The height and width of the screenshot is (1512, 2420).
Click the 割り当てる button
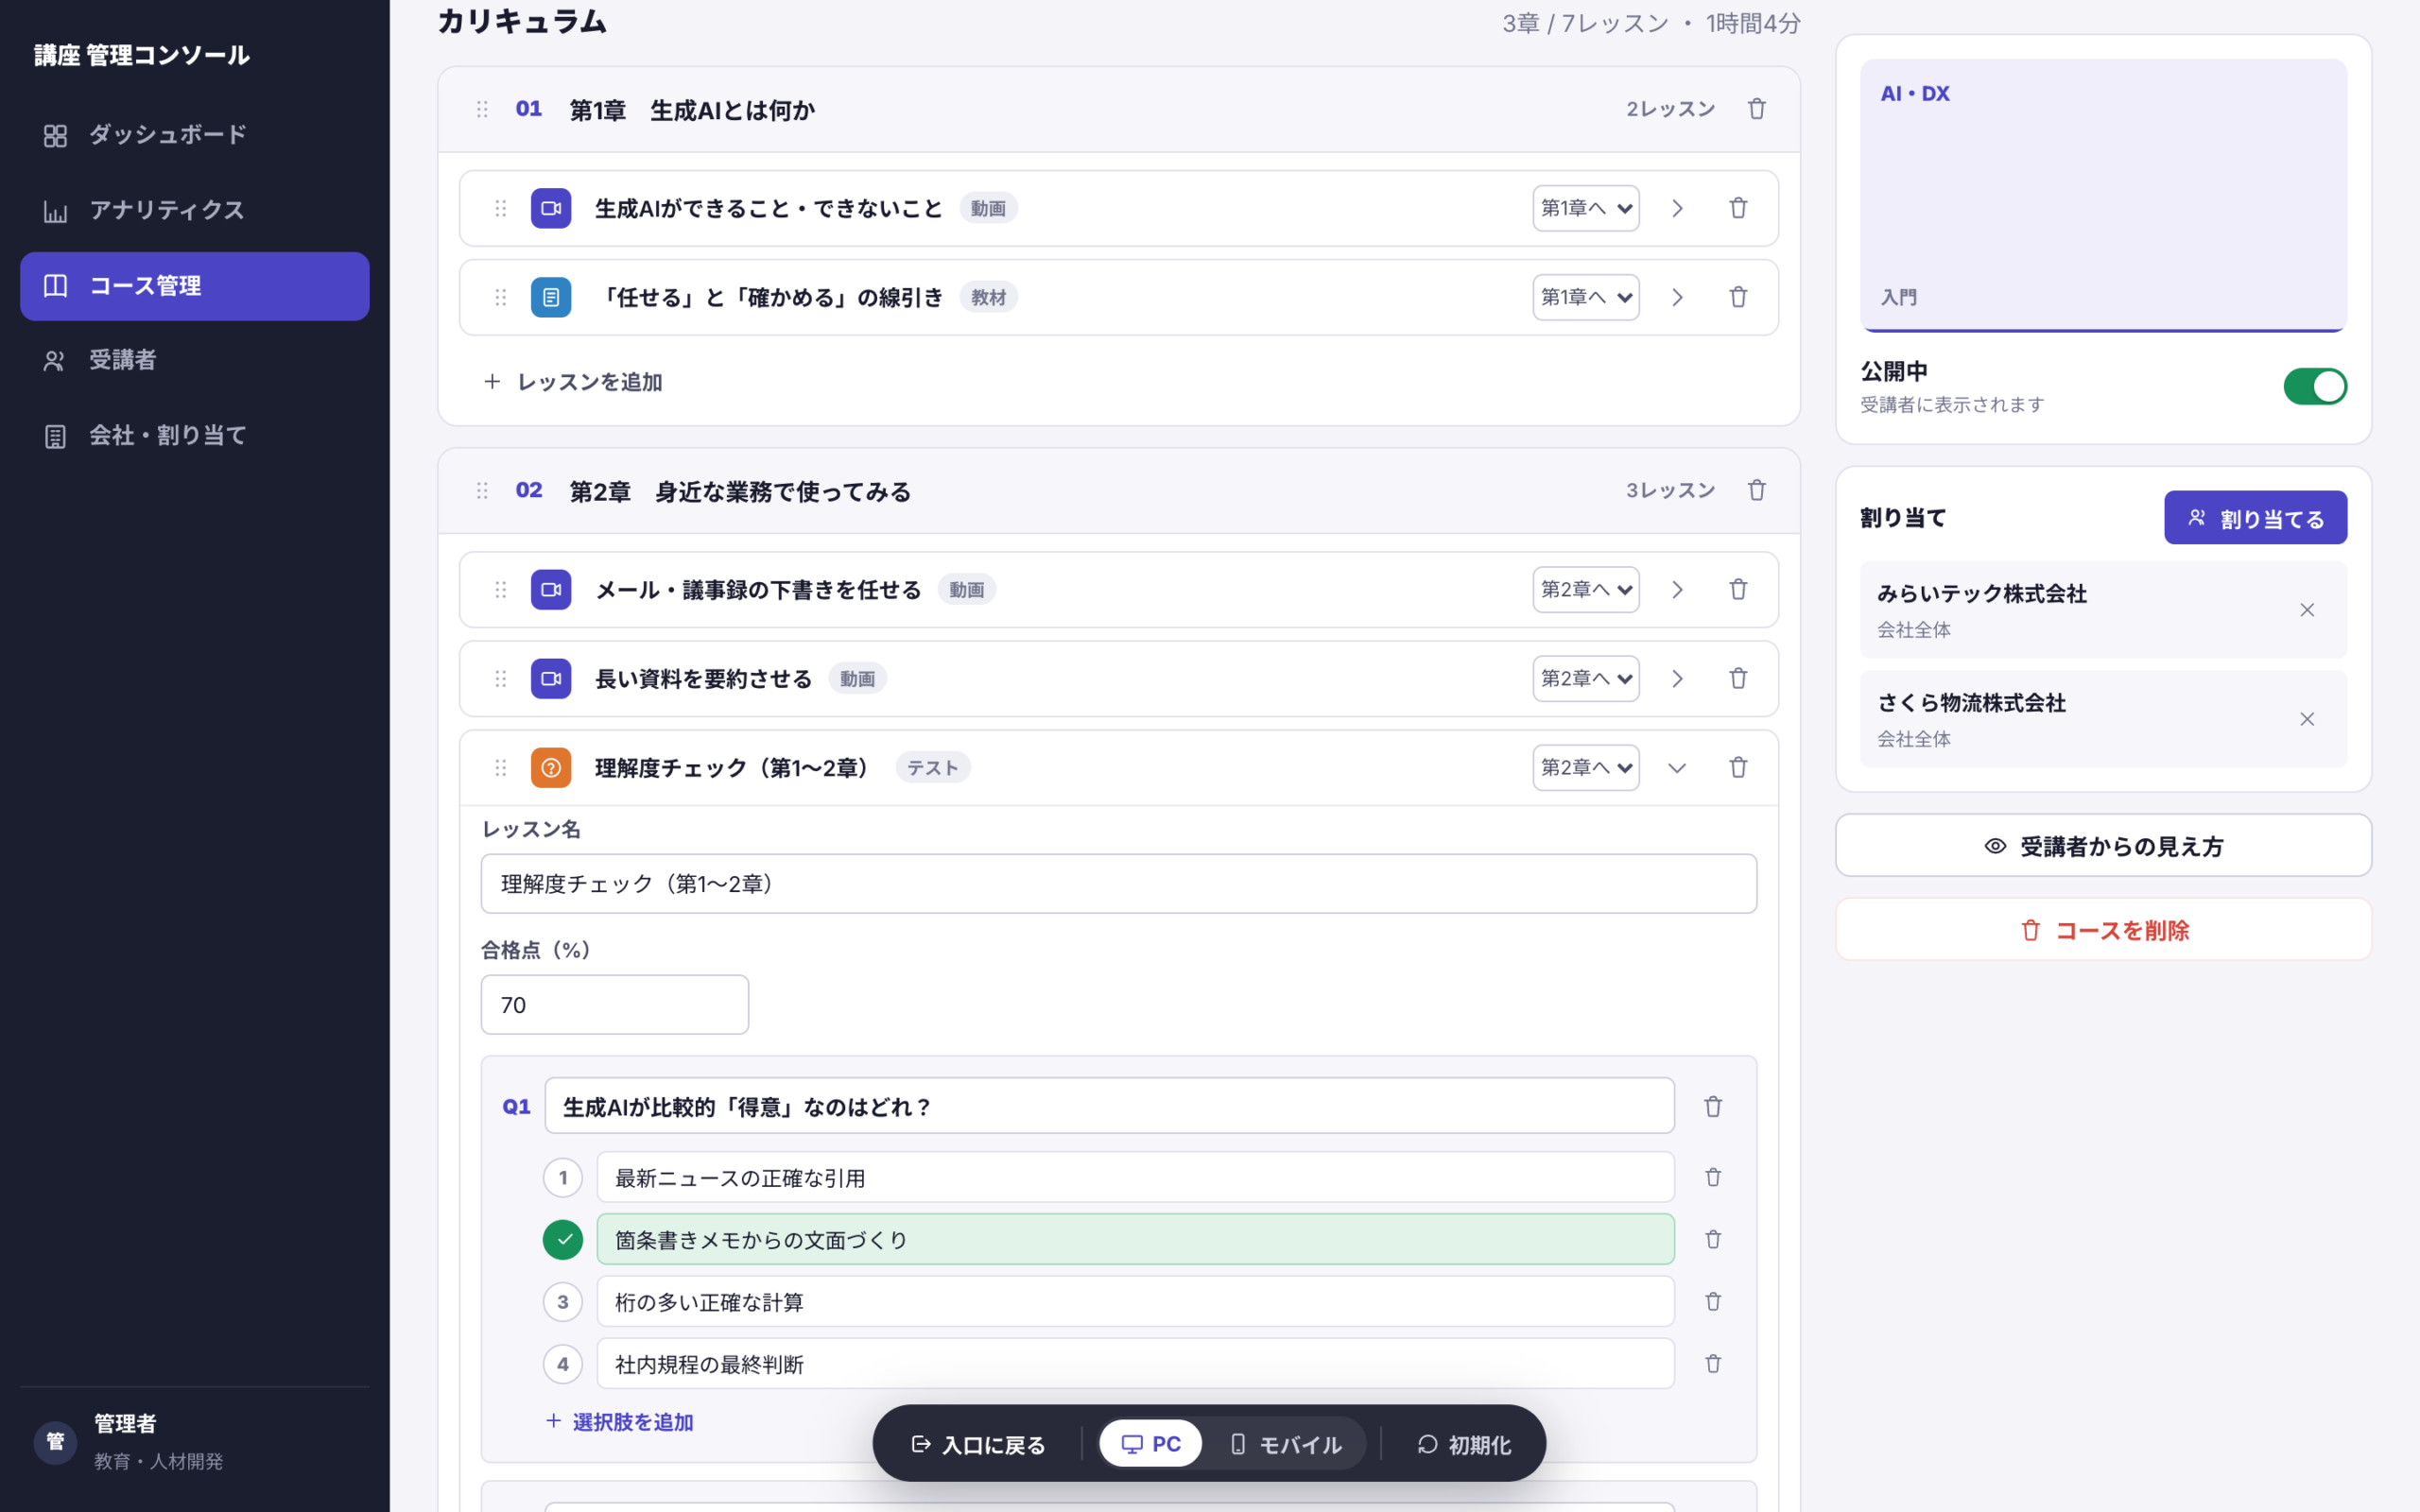pyautogui.click(x=2255, y=517)
